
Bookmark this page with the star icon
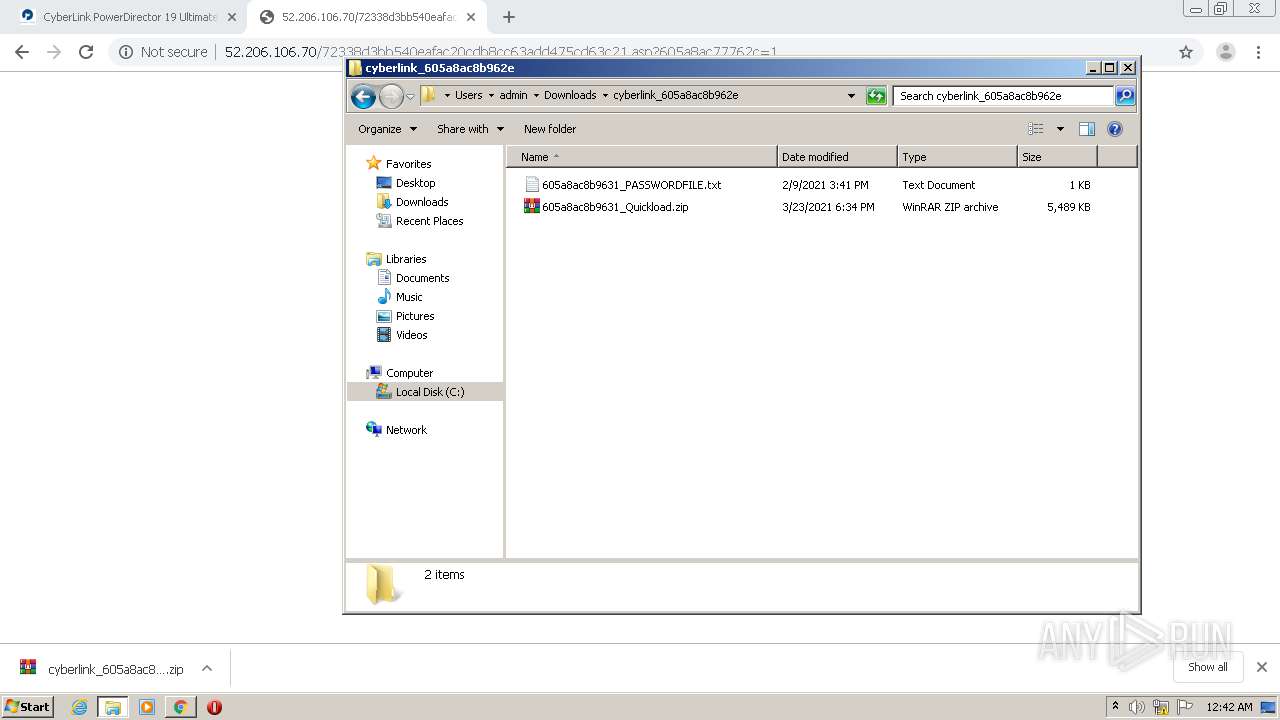click(x=1186, y=52)
